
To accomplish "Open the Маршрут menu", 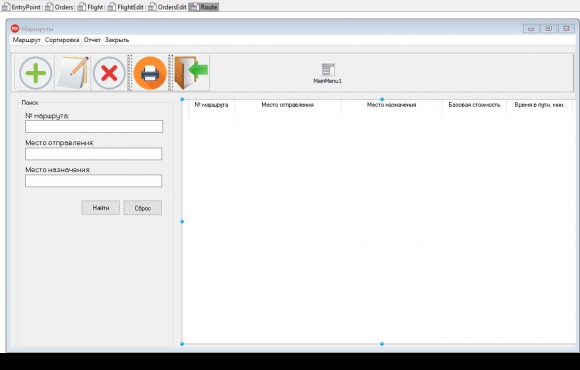I will [x=26, y=40].
